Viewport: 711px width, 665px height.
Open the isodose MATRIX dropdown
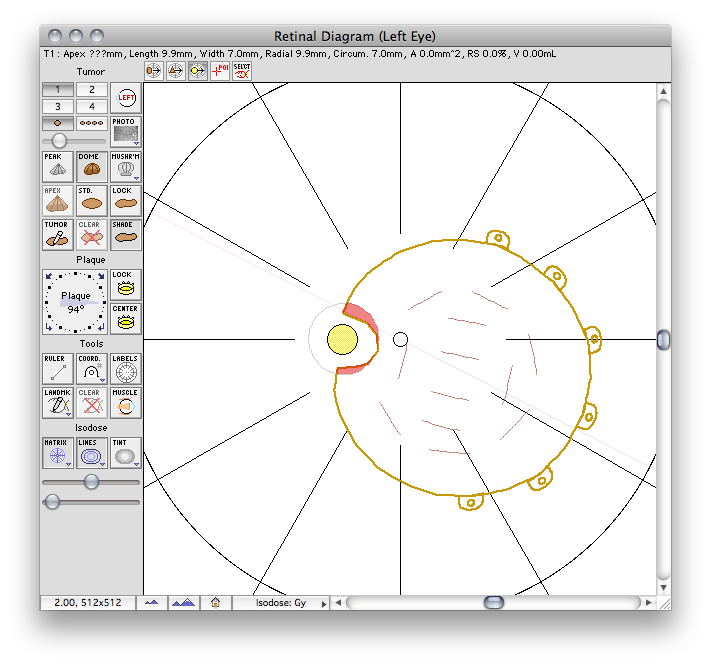tap(68, 464)
